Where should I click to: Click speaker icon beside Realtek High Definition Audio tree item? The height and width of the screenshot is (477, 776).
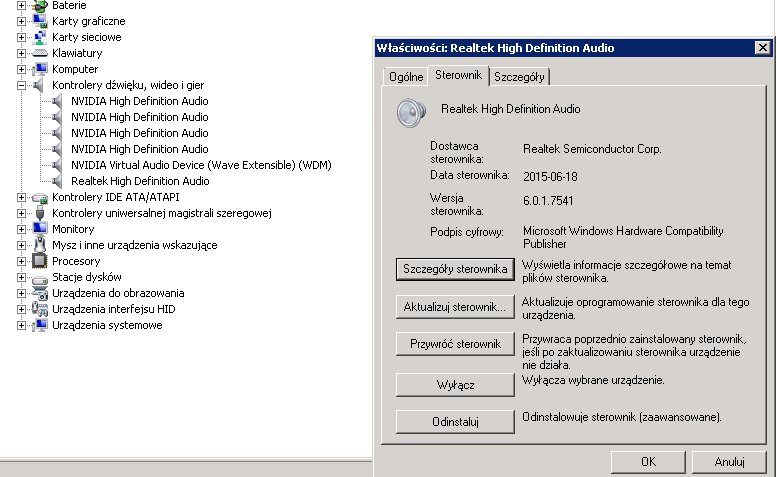pyautogui.click(x=57, y=181)
